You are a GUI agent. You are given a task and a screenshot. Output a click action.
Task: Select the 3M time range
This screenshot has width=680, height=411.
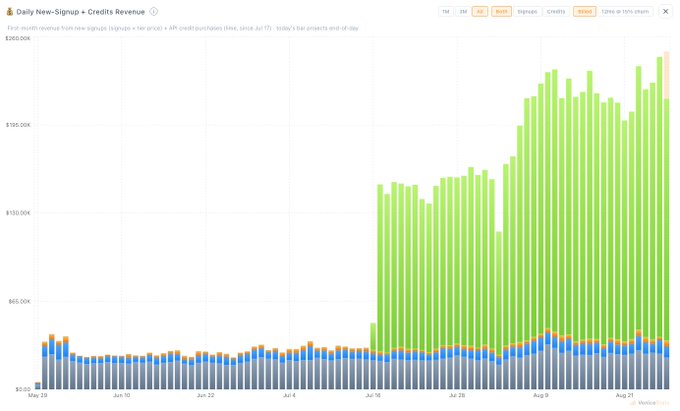pyautogui.click(x=463, y=12)
